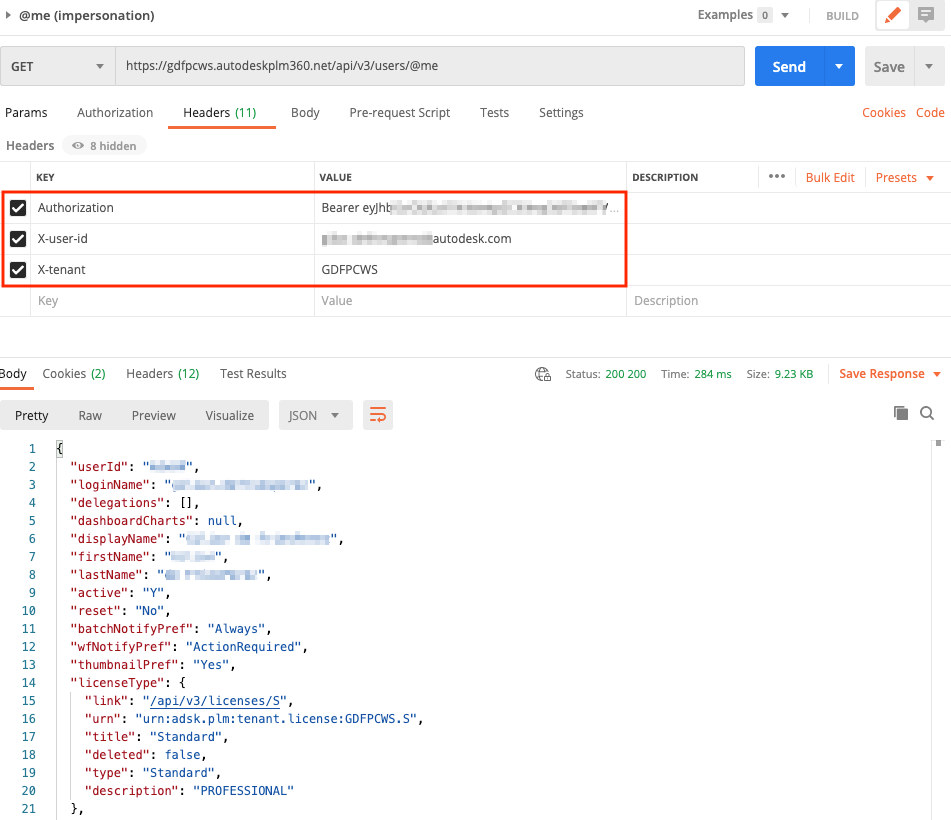Search the response with magnifier icon
Screen dimensions: 951x820
(927, 413)
